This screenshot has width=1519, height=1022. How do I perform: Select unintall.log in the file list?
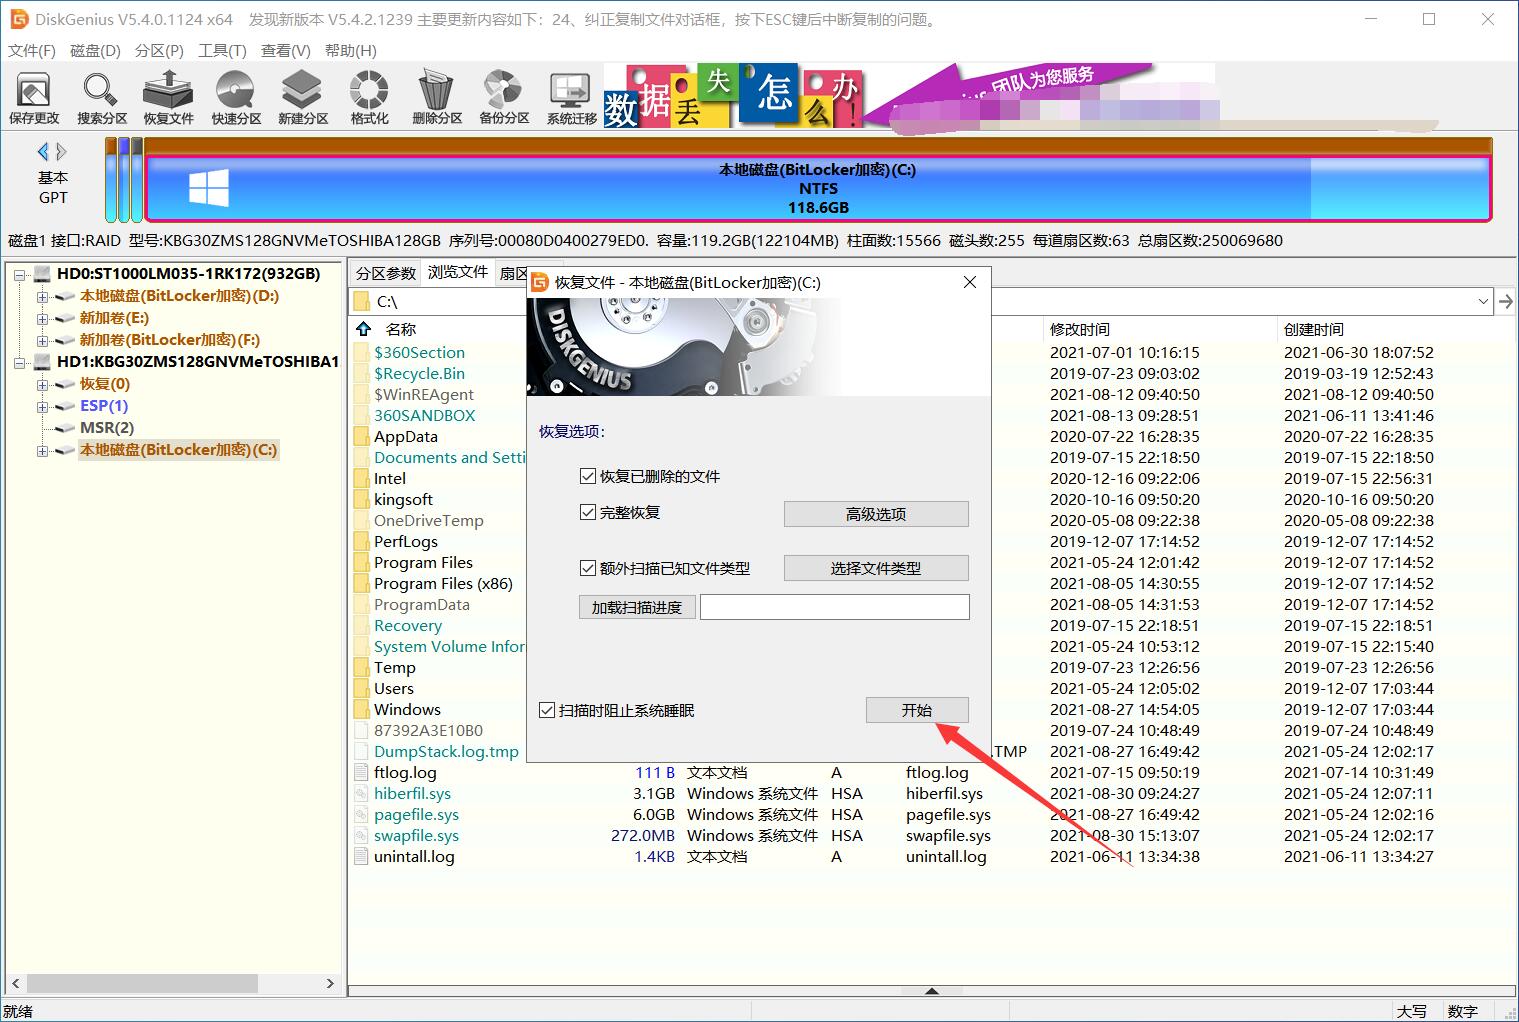[x=414, y=856]
